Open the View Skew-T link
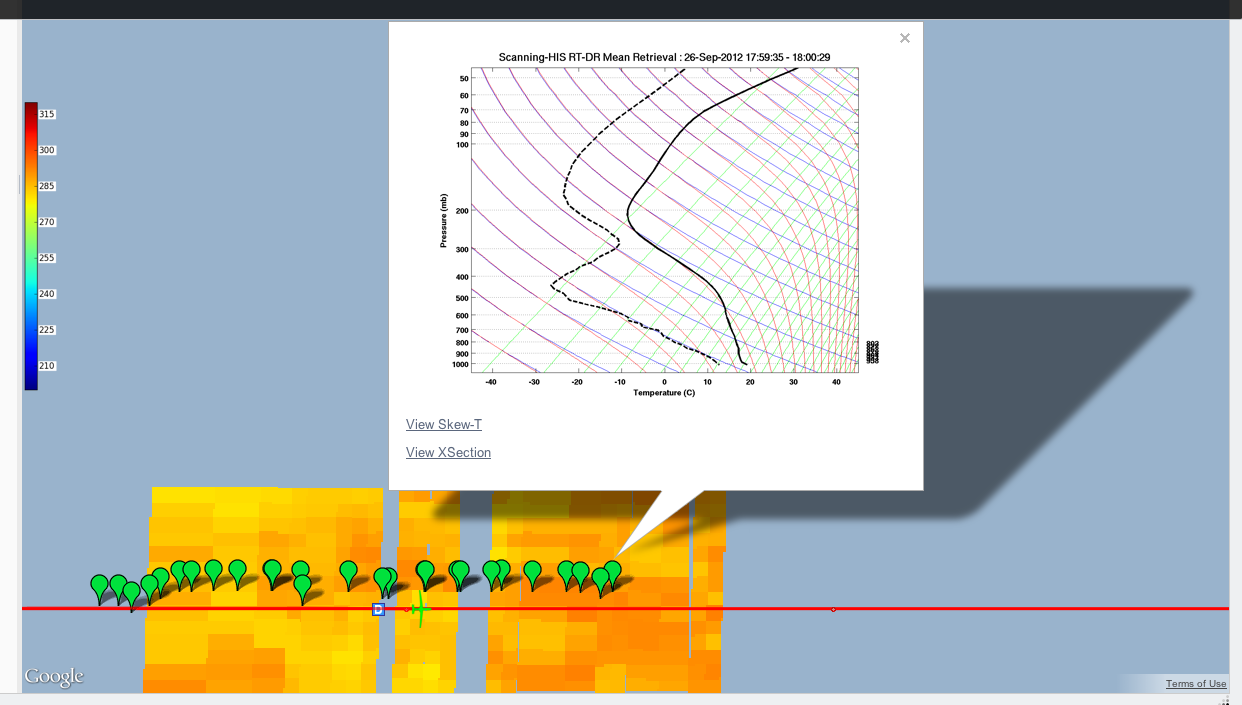Image resolution: width=1242 pixels, height=705 pixels. pyautogui.click(x=443, y=425)
